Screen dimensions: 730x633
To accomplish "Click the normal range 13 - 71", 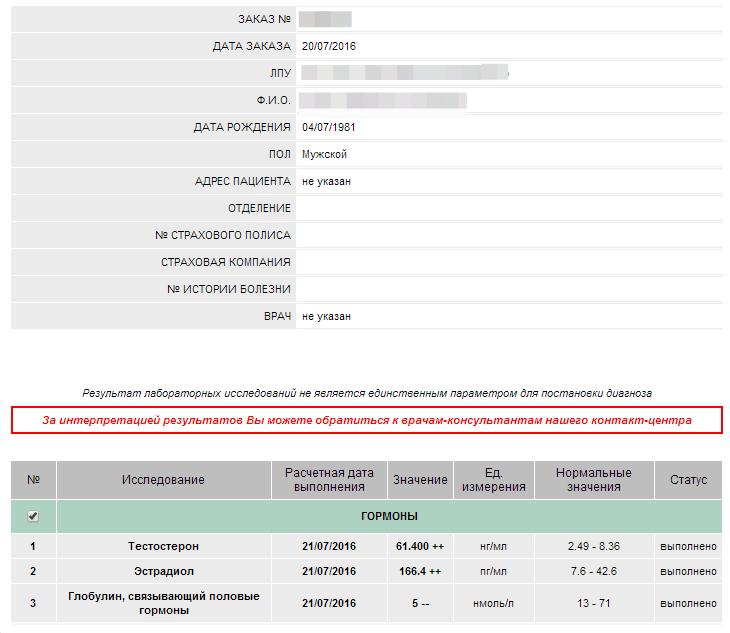I will [593, 603].
